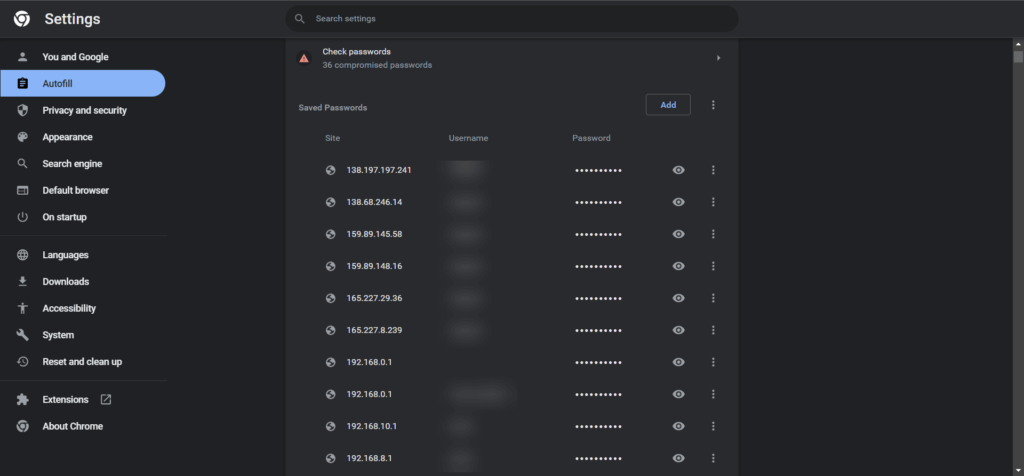Open more actions menu for 165.227.29.36
The image size is (1024, 476).
(713, 298)
